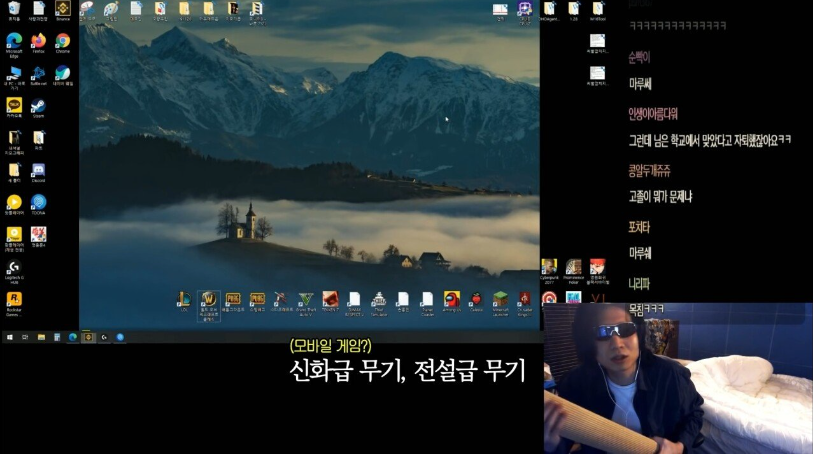Open the KakaoTalk desktop shortcut
Image resolution: width=813 pixels, height=454 pixels.
tap(14, 108)
